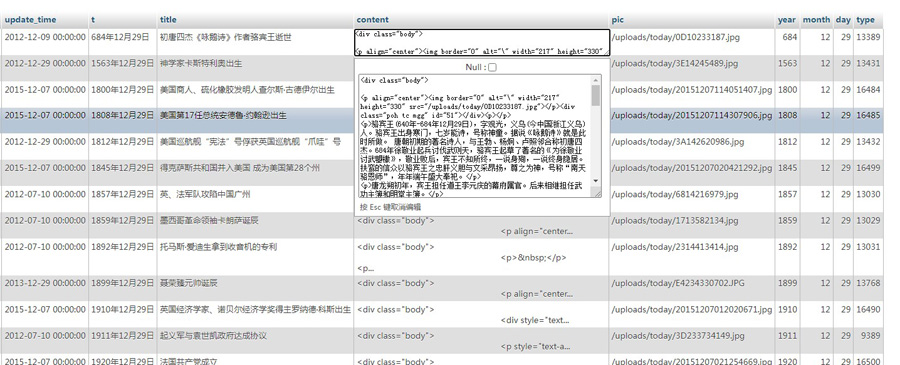Select title cell 神学家卡斯特利奥出生
Image resolution: width=900 pixels, height=365 pixels.
201,63
